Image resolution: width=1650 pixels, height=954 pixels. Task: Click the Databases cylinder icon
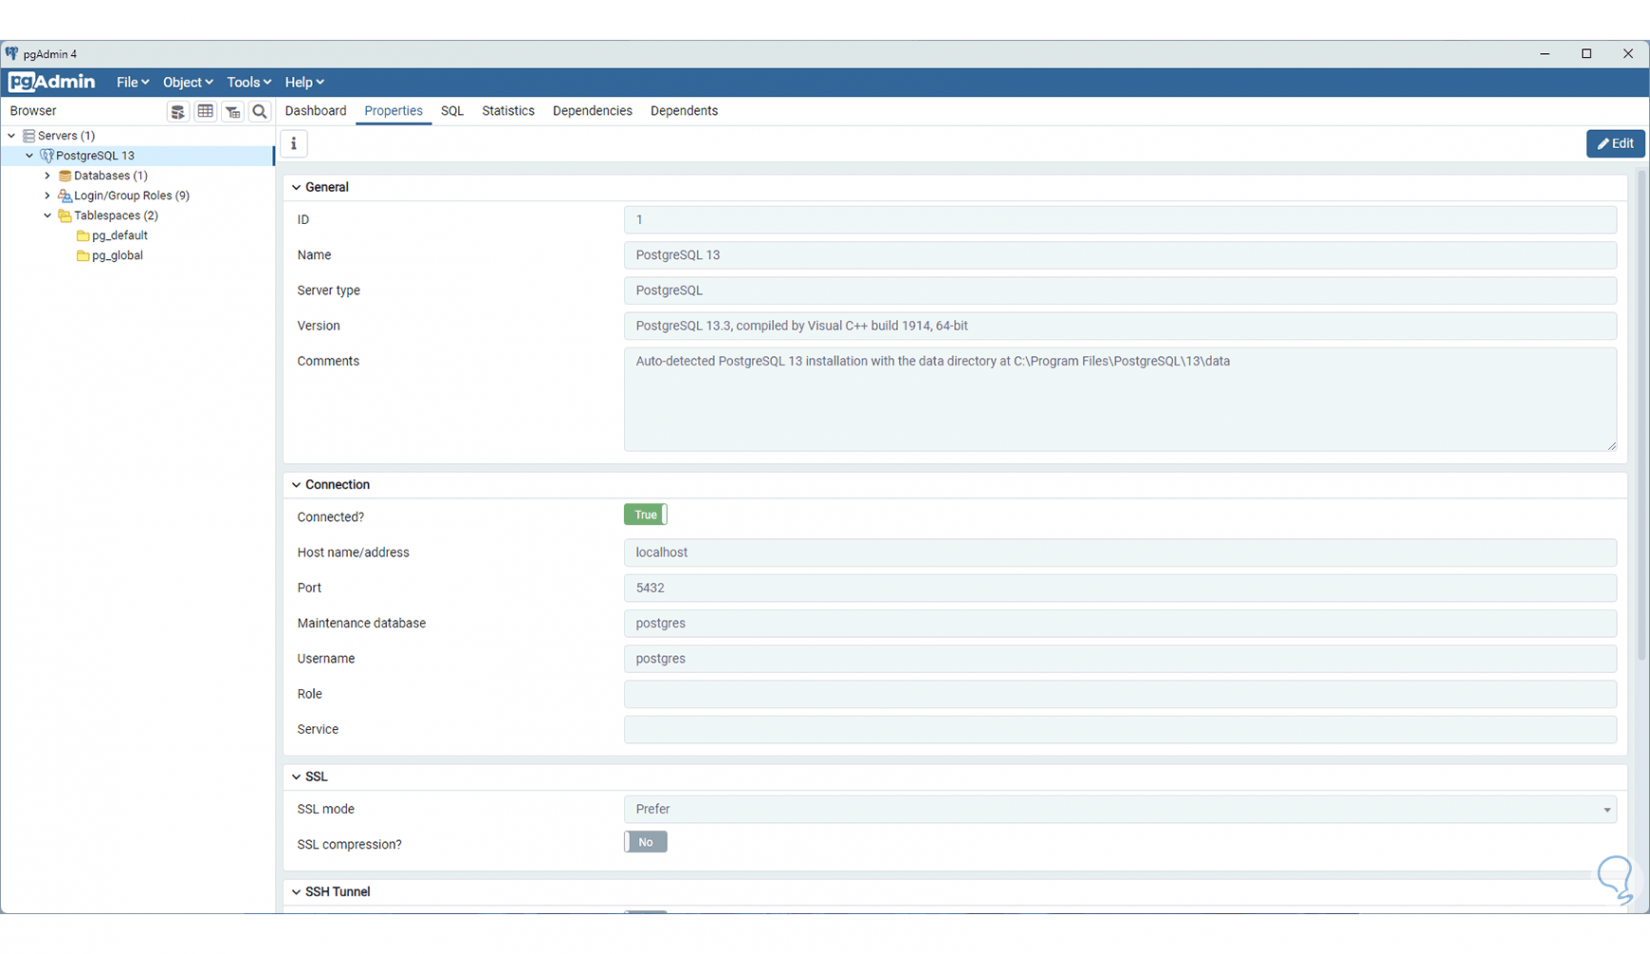(x=65, y=175)
